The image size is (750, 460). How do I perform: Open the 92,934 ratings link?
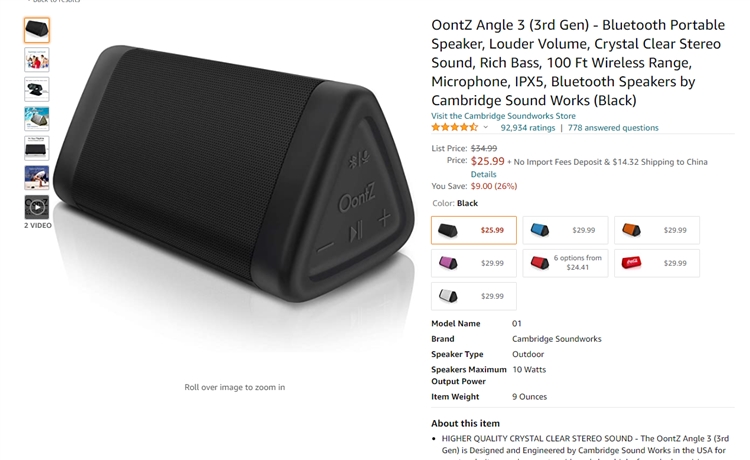[x=528, y=128]
